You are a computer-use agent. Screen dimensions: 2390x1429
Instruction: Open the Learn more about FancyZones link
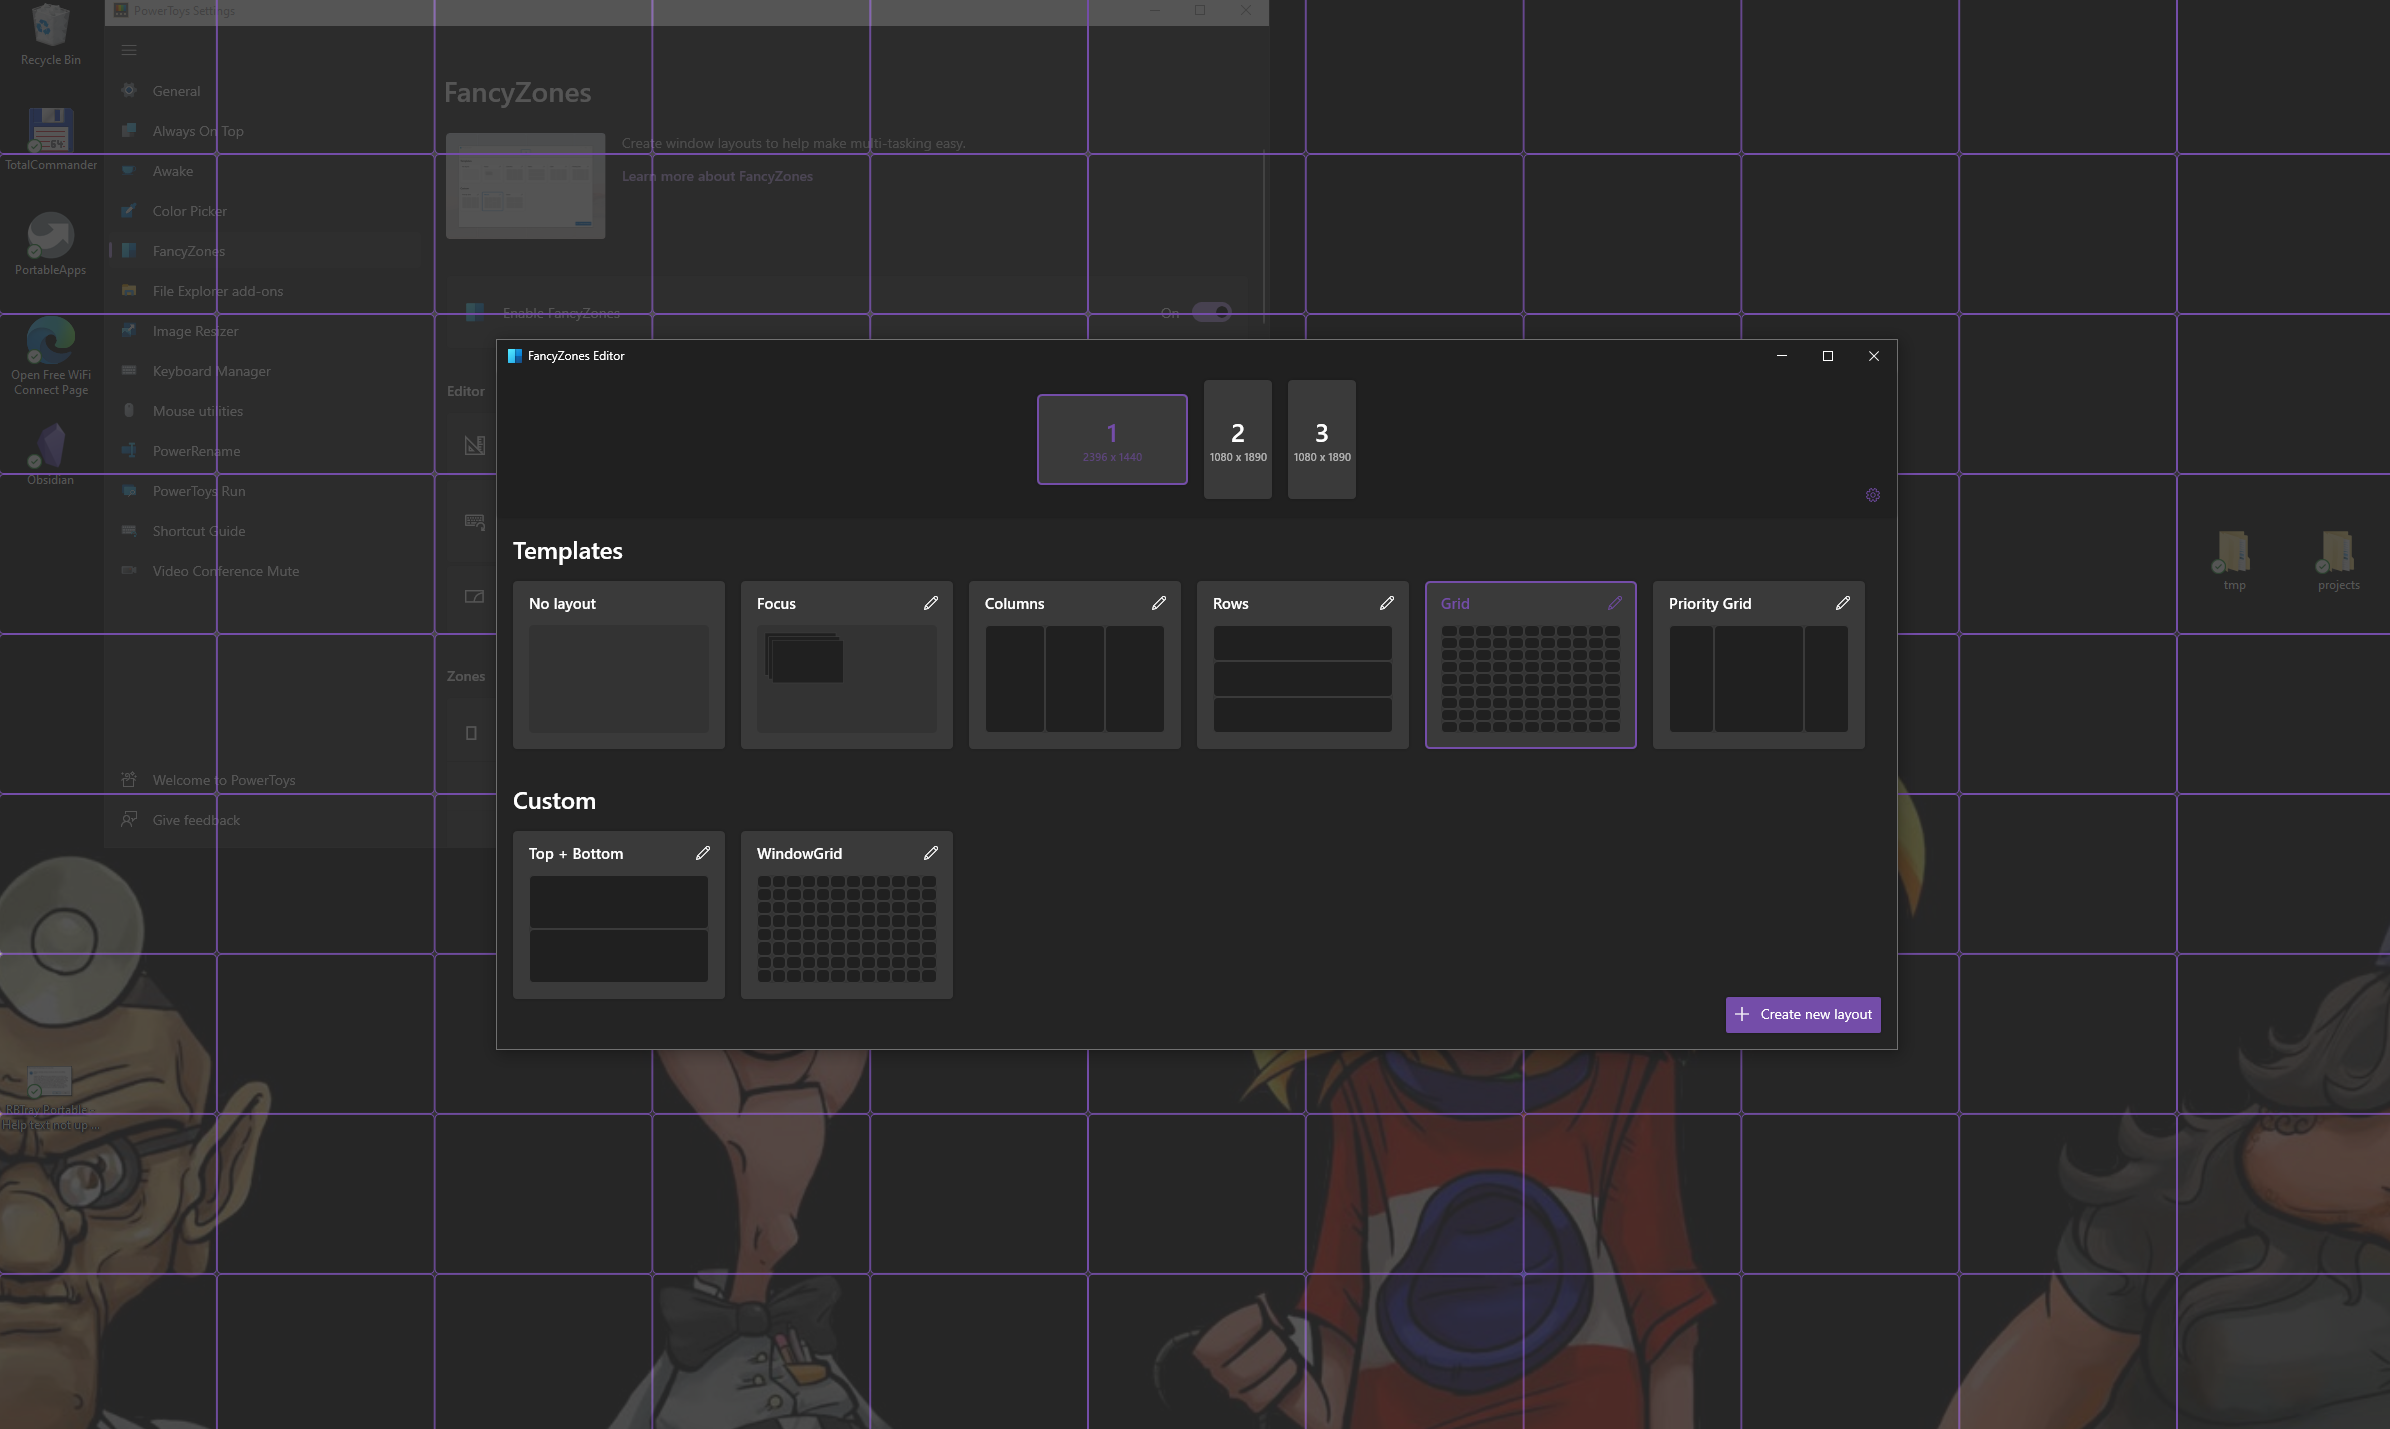[x=717, y=176]
